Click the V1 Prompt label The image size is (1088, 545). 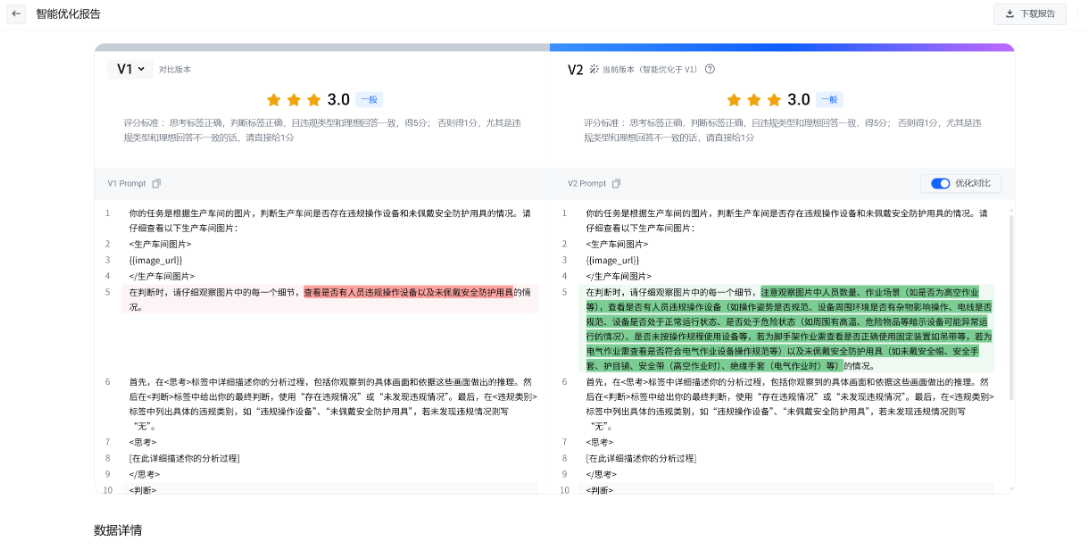pos(127,183)
